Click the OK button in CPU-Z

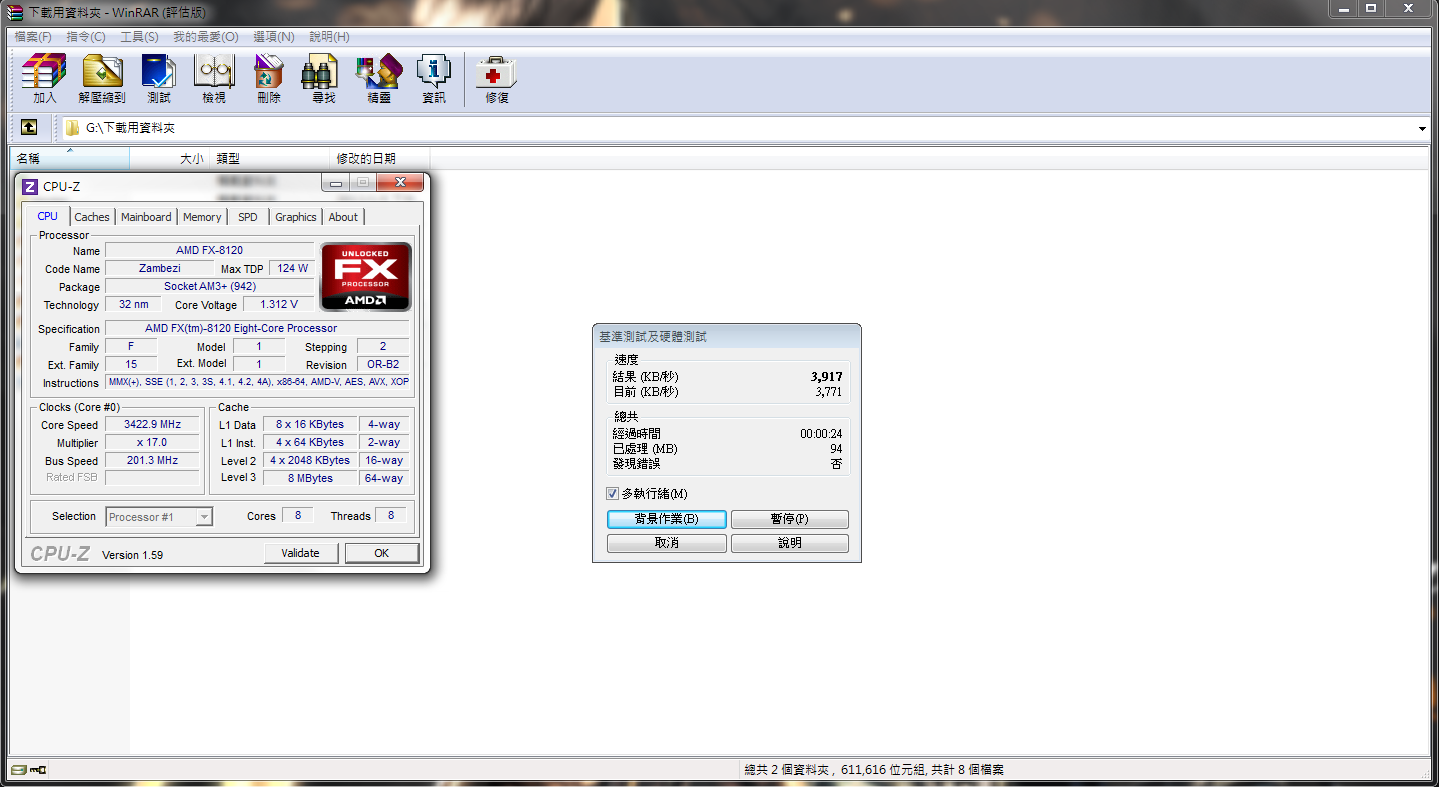click(381, 553)
